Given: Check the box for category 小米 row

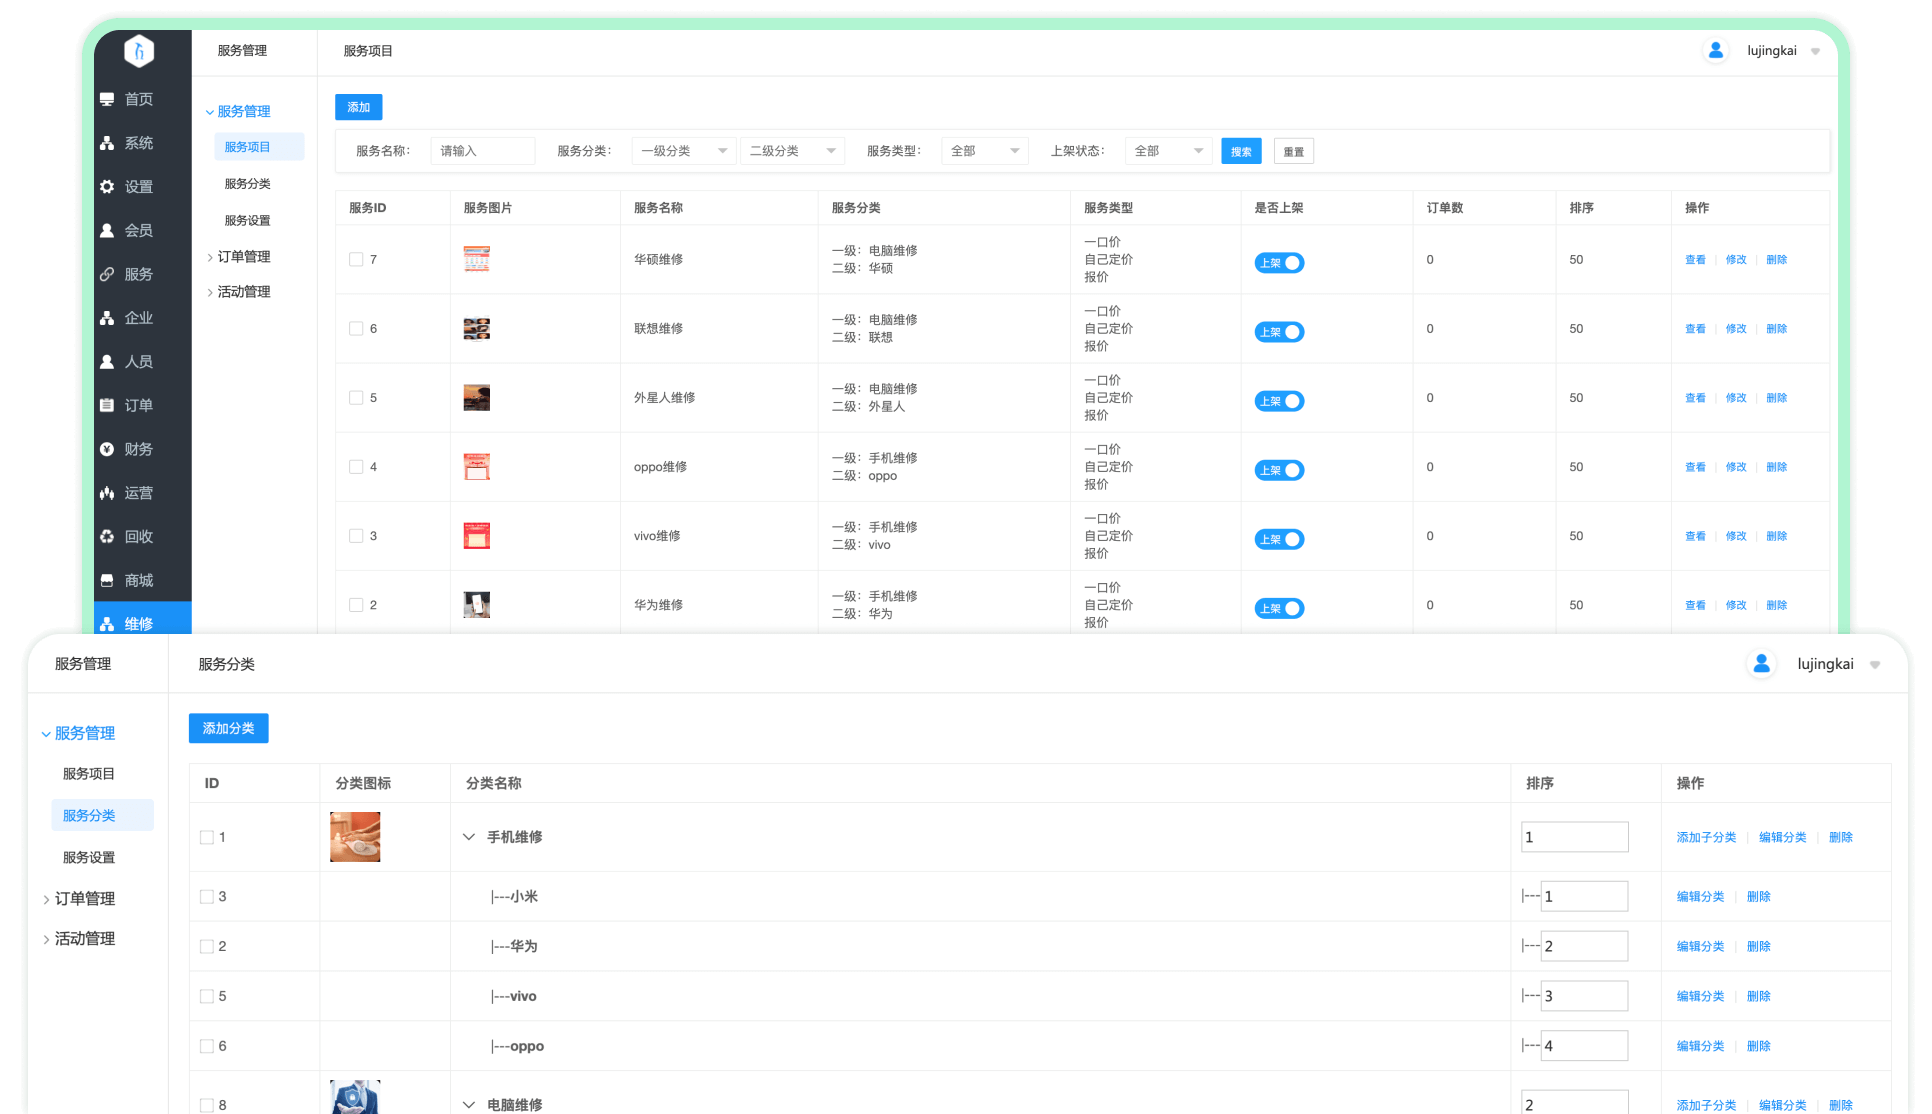Looking at the screenshot, I should click(207, 897).
